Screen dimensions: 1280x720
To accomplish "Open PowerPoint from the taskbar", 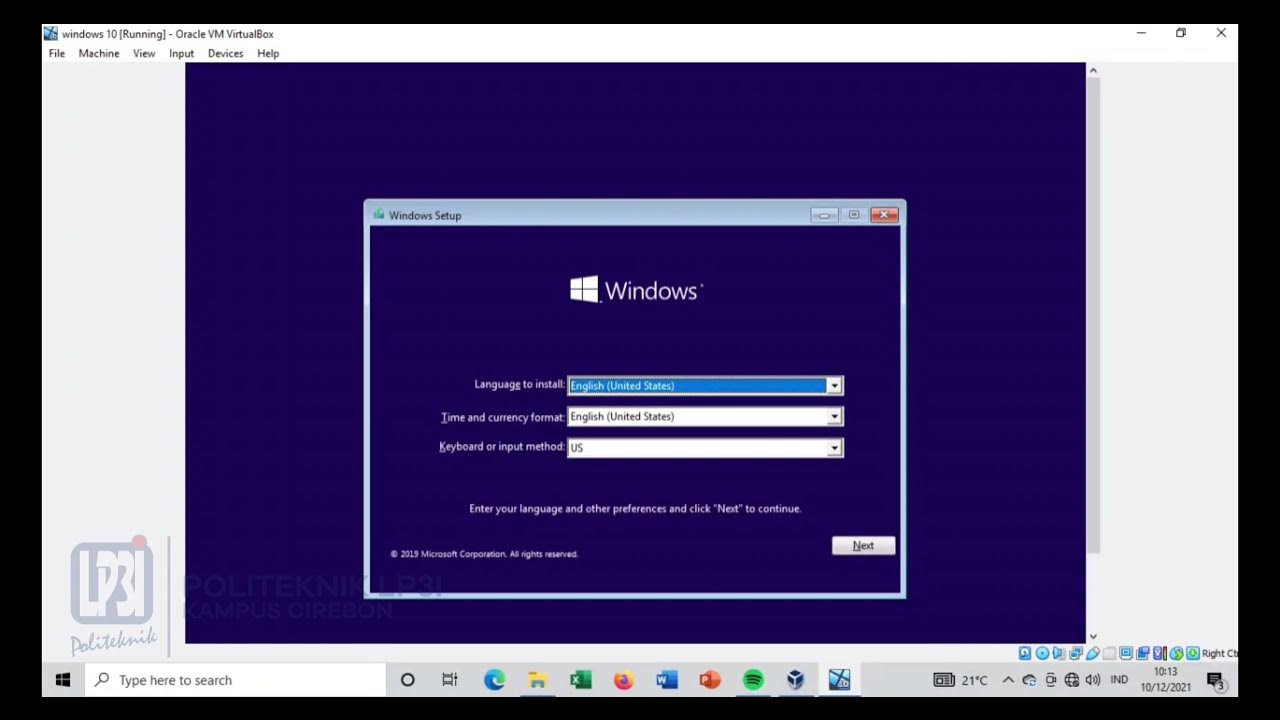I will coord(710,680).
